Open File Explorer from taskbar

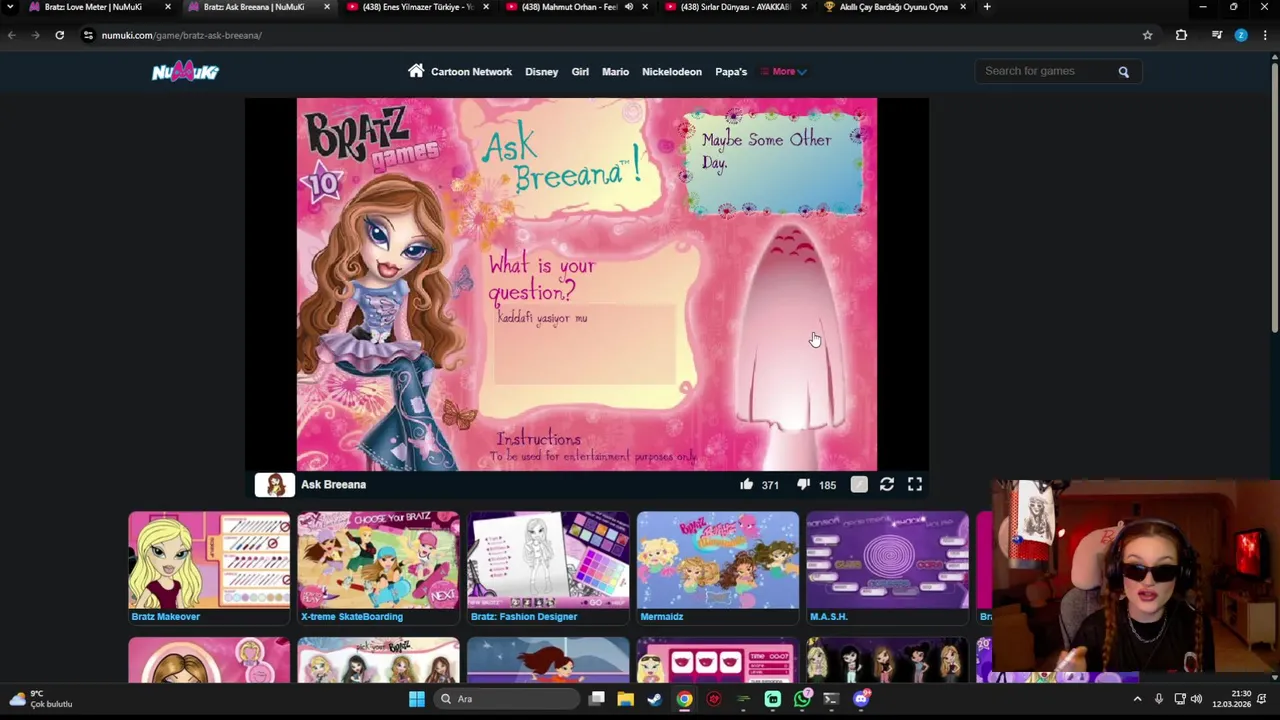coord(626,699)
